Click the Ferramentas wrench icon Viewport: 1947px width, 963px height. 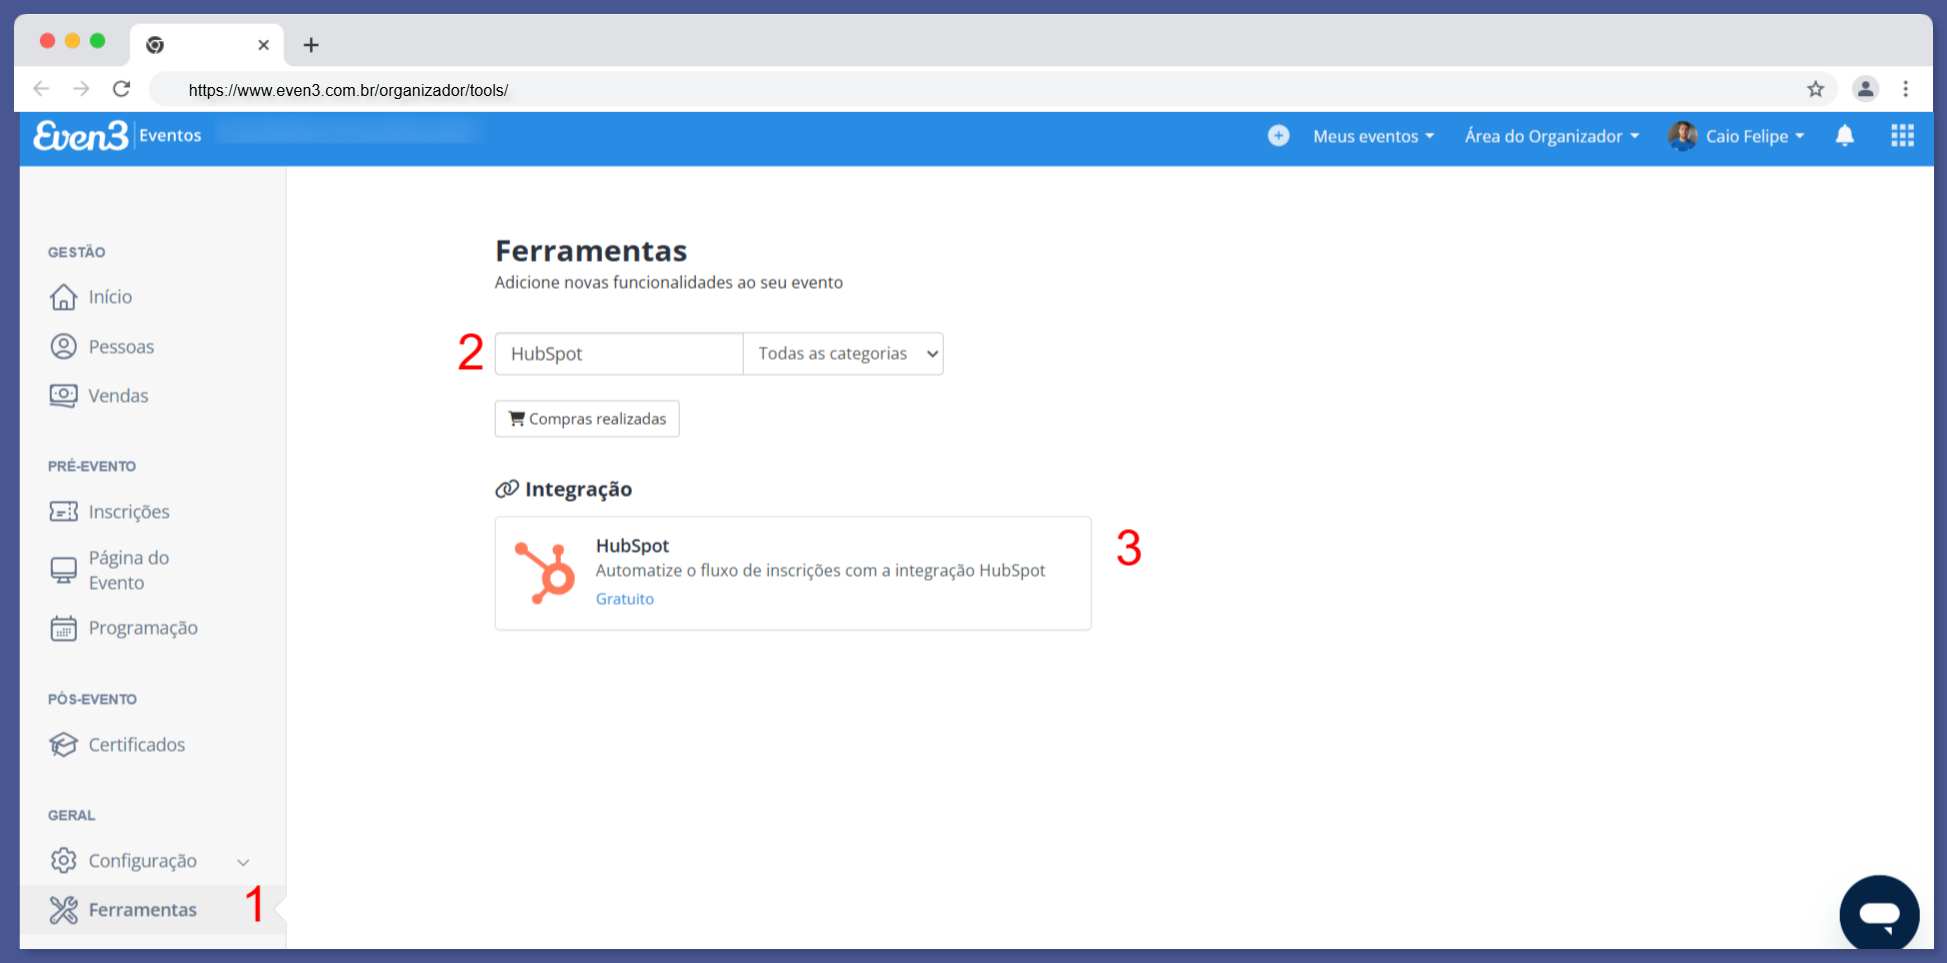[x=63, y=910]
